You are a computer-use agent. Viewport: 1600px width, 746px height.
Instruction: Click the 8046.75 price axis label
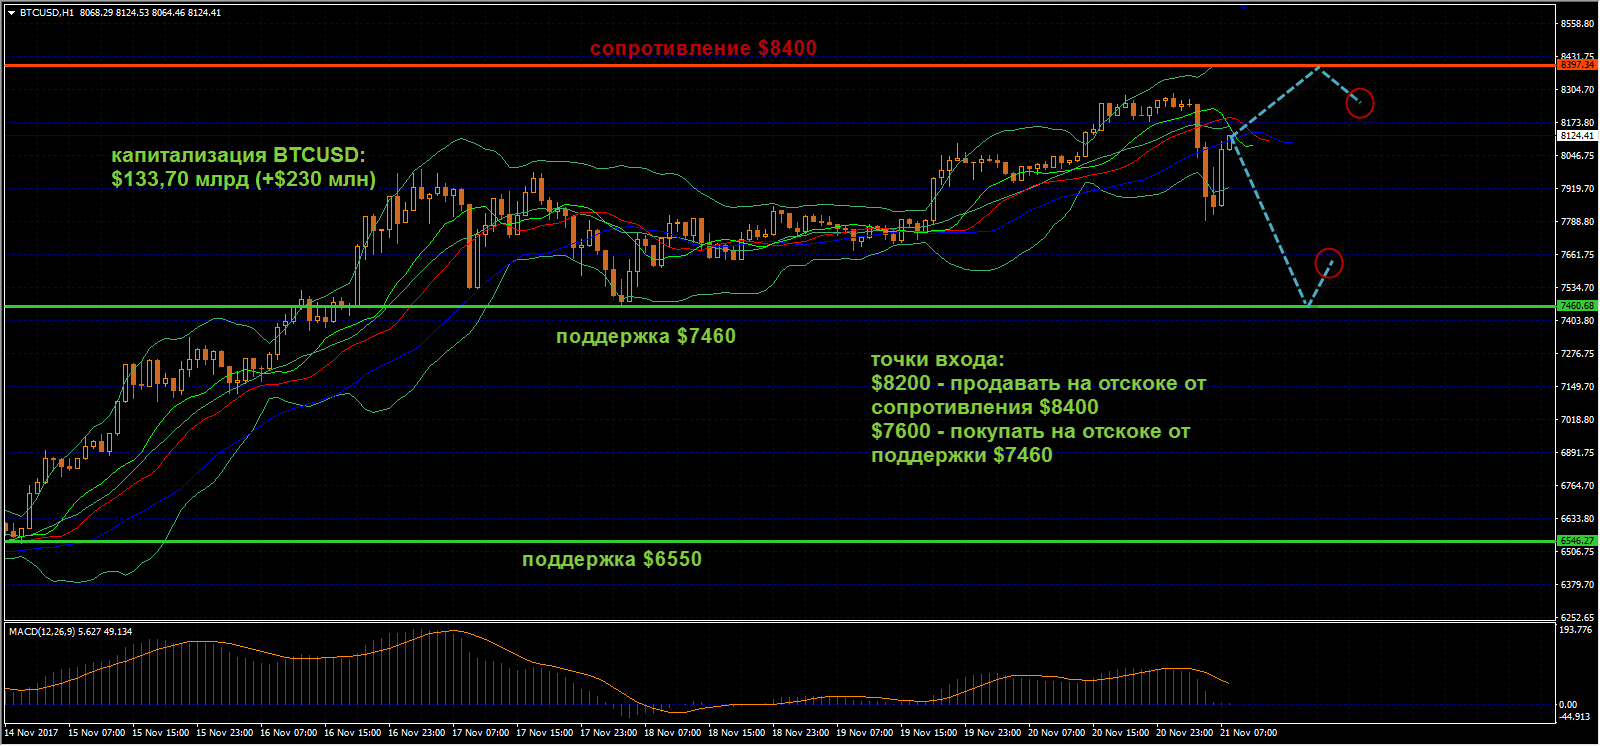pos(1577,155)
